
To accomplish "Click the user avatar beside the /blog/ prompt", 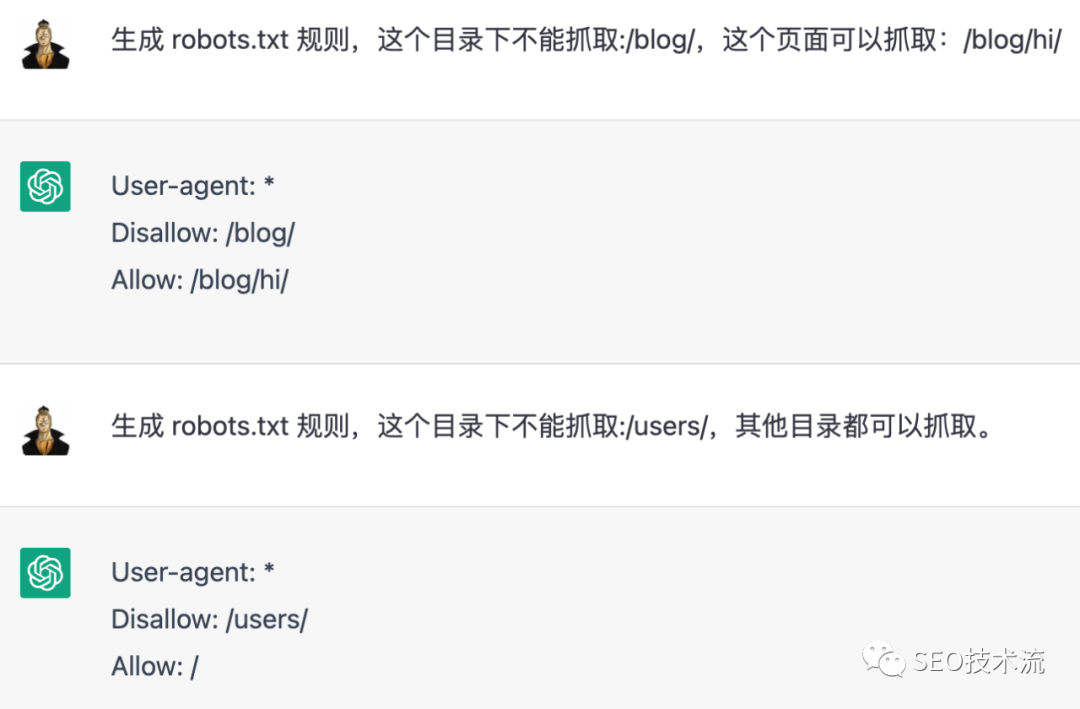I will tap(45, 44).
